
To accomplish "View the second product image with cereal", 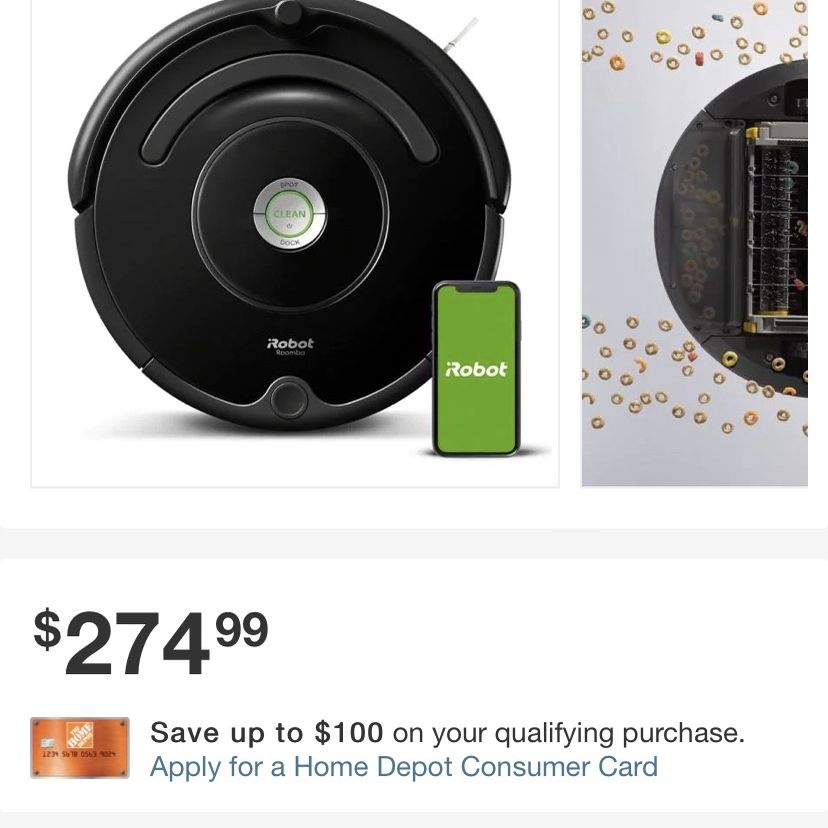I will pos(695,243).
